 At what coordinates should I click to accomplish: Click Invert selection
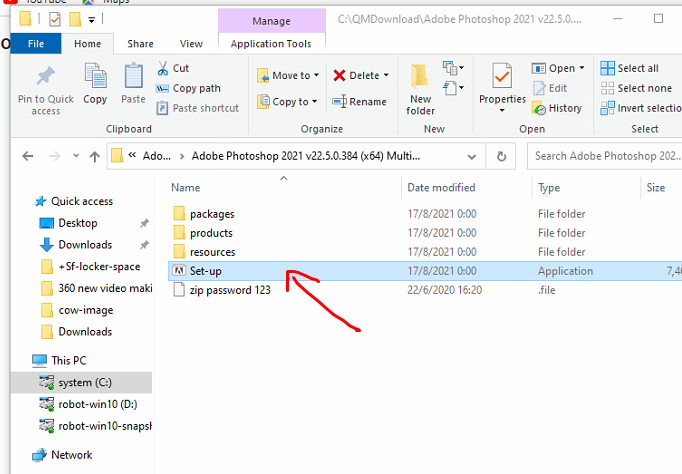pyautogui.click(x=641, y=108)
